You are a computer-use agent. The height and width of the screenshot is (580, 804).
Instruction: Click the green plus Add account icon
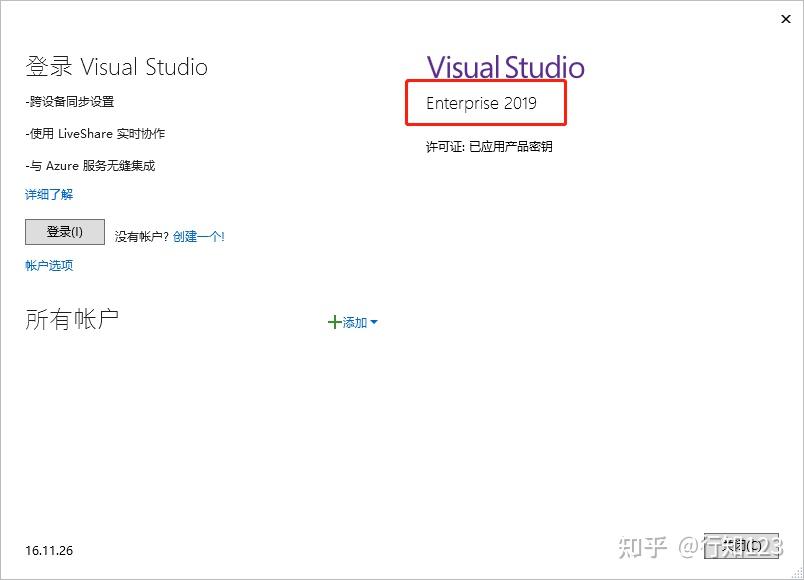click(335, 322)
